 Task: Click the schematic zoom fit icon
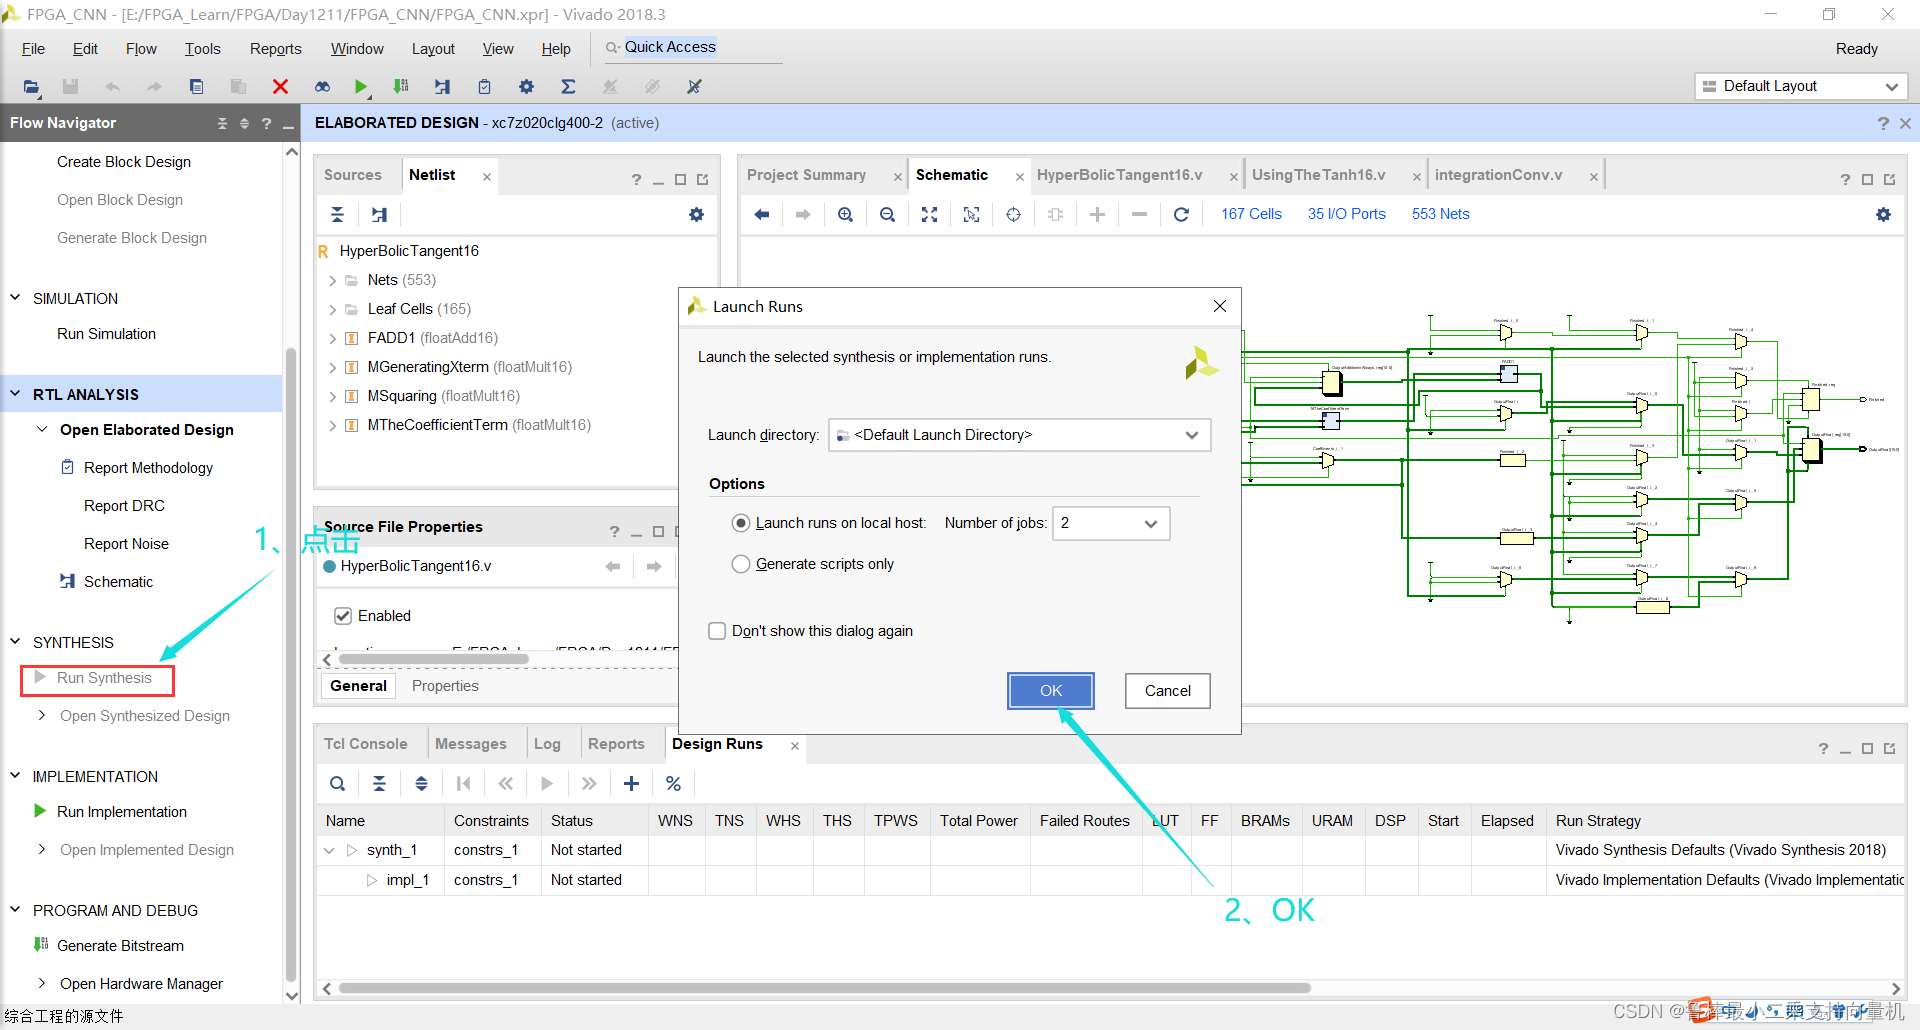pyautogui.click(x=929, y=215)
